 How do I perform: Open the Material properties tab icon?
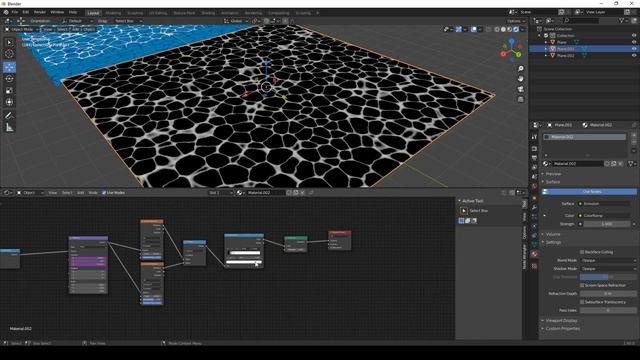[534, 254]
